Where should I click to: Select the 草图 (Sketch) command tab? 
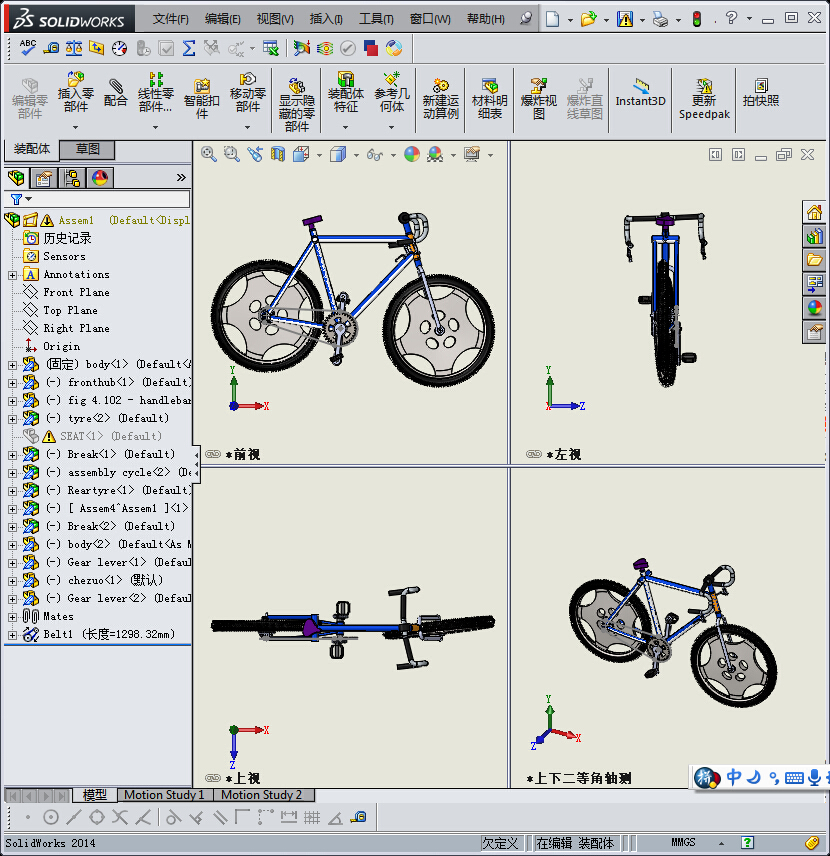87,149
